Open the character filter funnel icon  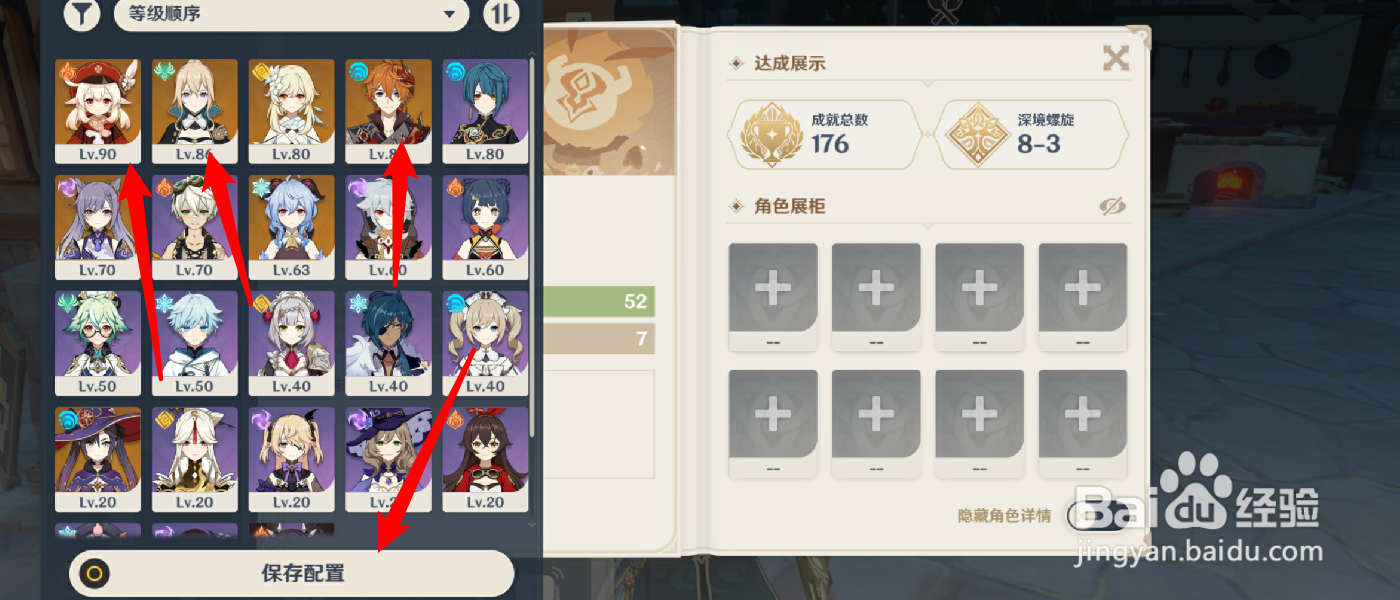(80, 14)
